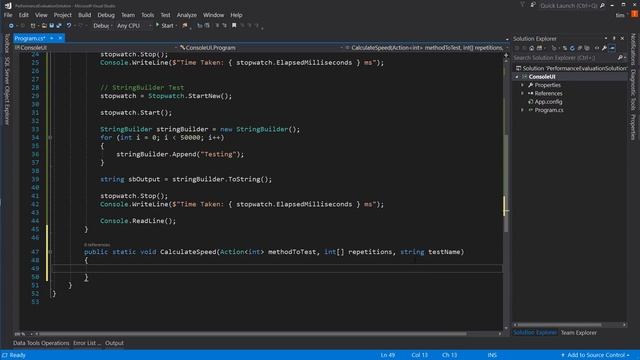Image resolution: width=640 pixels, height=360 pixels.
Task: Open the Debug solution configuration dropdown
Action: (102, 26)
